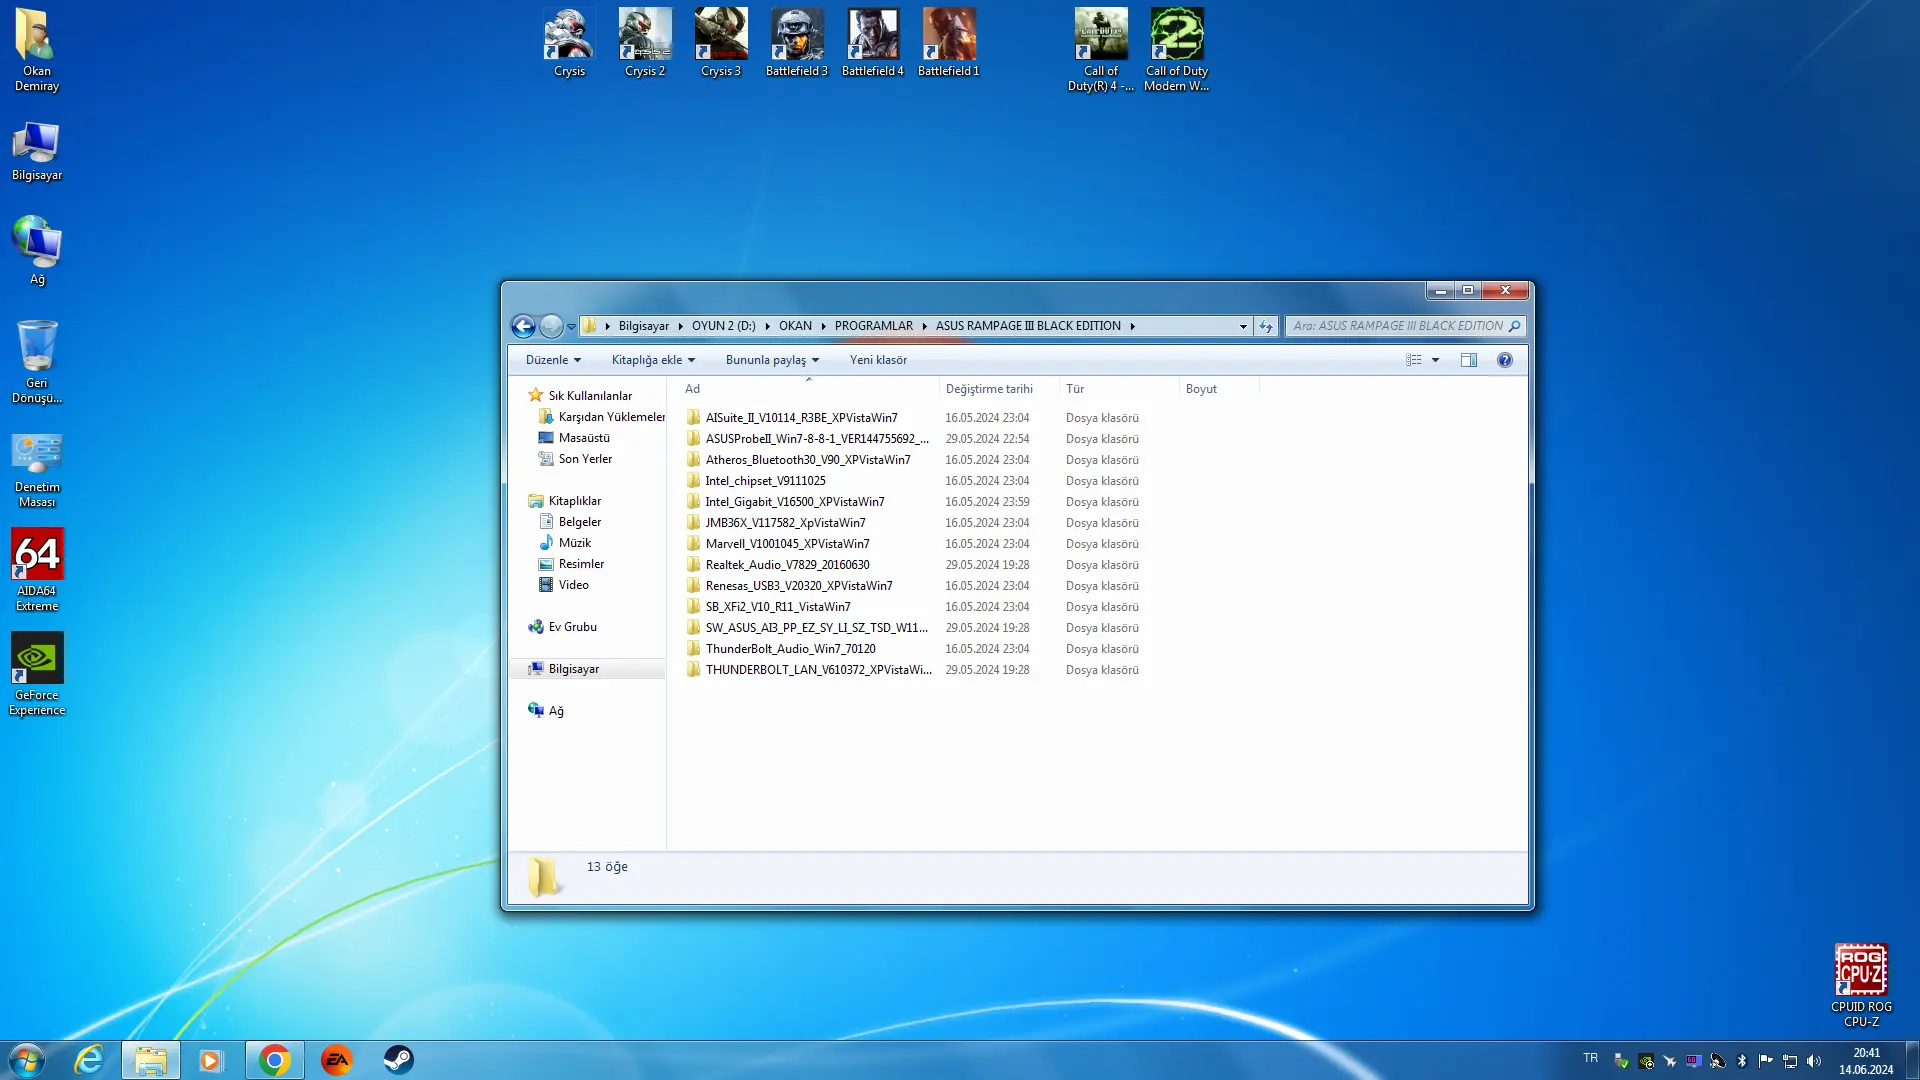Screen dimensions: 1920x1080
Task: Select the AIDA64 Extreme desktop icon
Action: [x=37, y=570]
